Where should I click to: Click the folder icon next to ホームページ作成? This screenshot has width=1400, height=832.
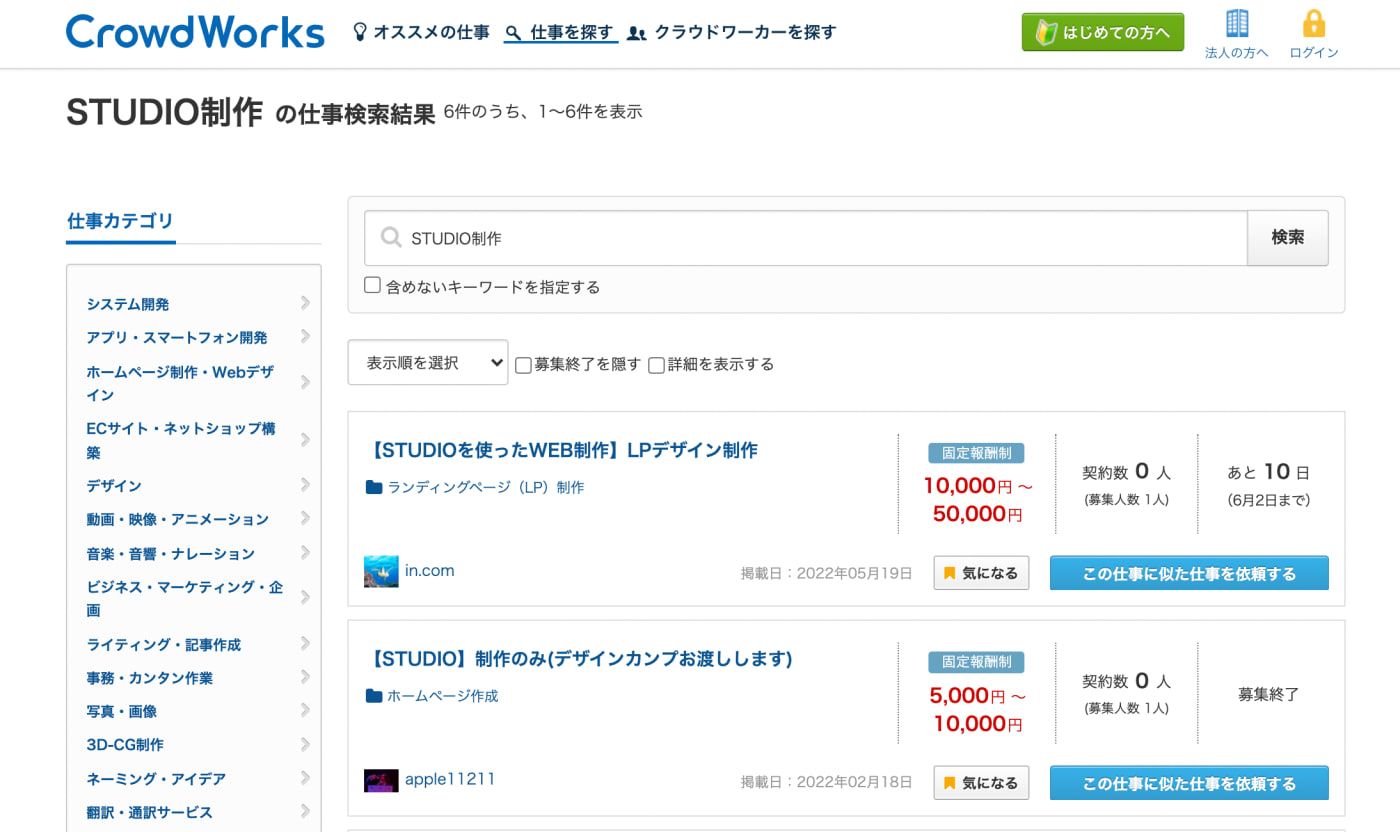click(374, 696)
